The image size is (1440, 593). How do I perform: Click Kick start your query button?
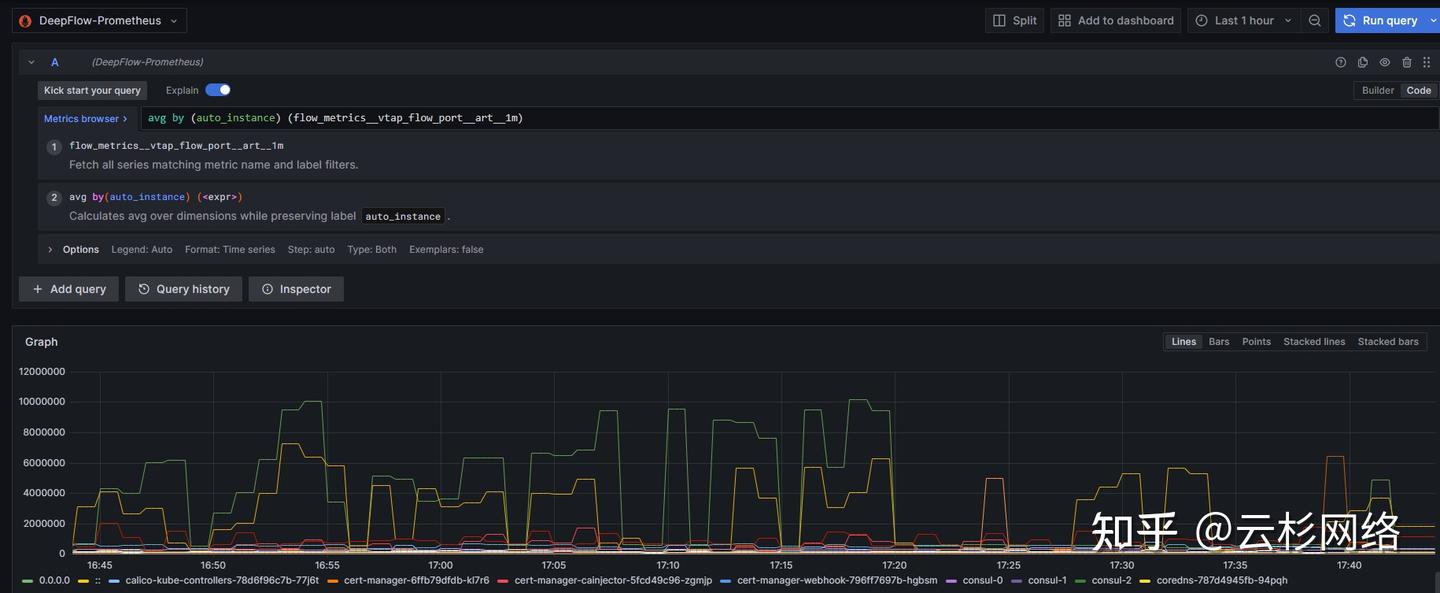tap(92, 90)
